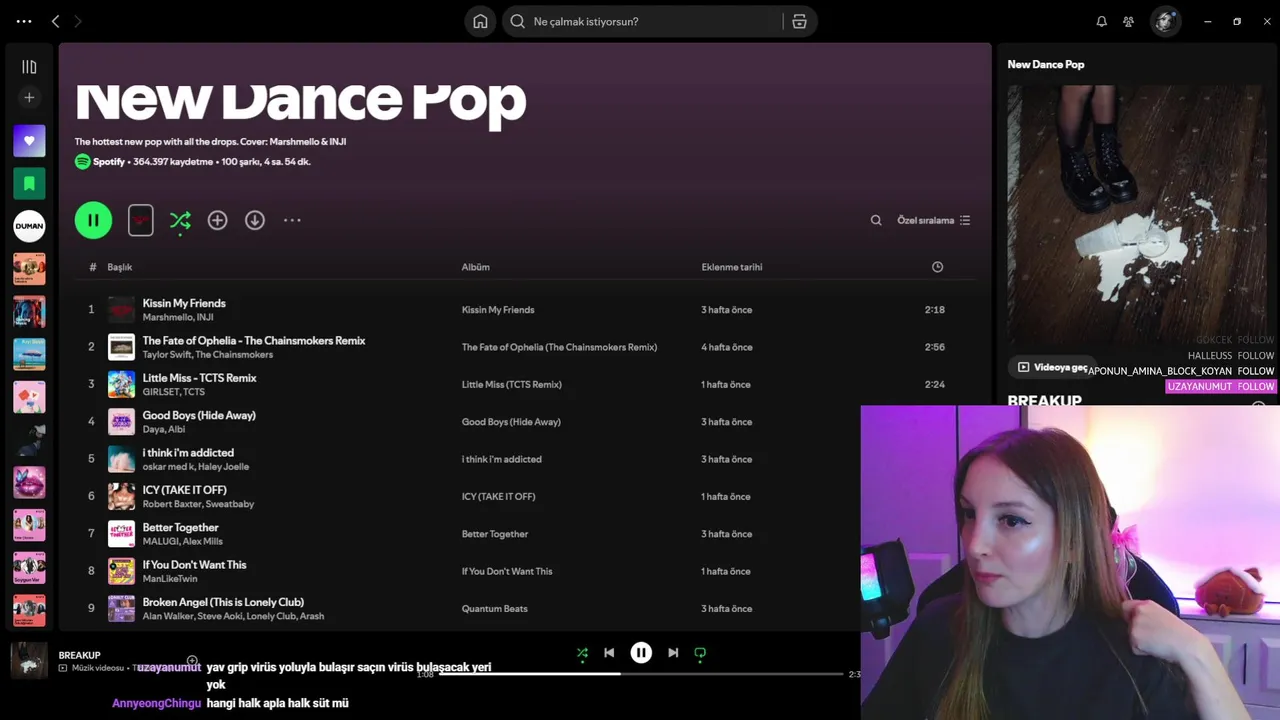
Task: Sort by the 'Eklenme tarihi' column
Action: (731, 267)
